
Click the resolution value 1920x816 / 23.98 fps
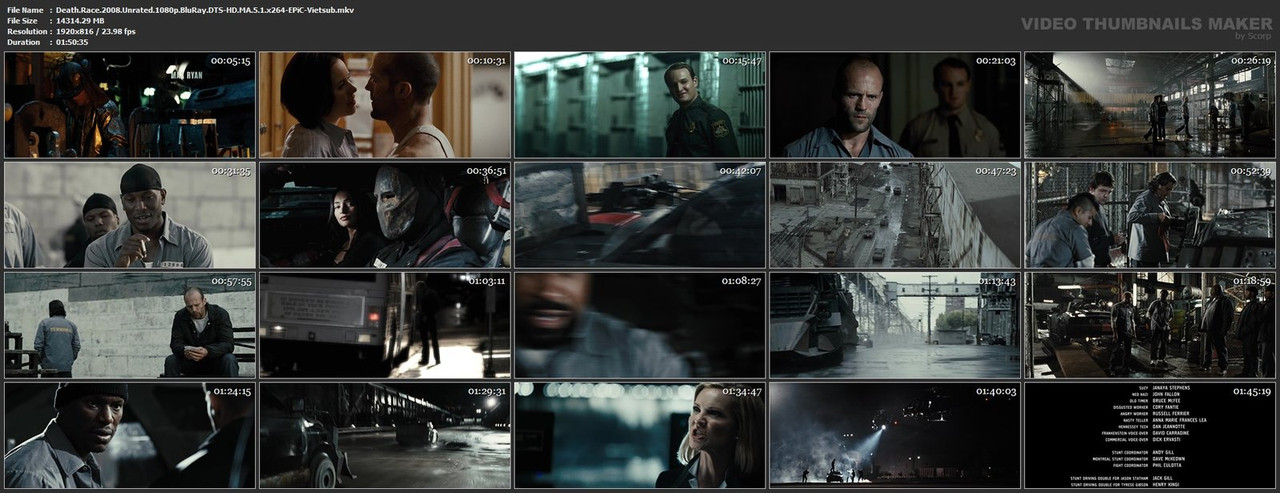pyautogui.click(x=96, y=31)
